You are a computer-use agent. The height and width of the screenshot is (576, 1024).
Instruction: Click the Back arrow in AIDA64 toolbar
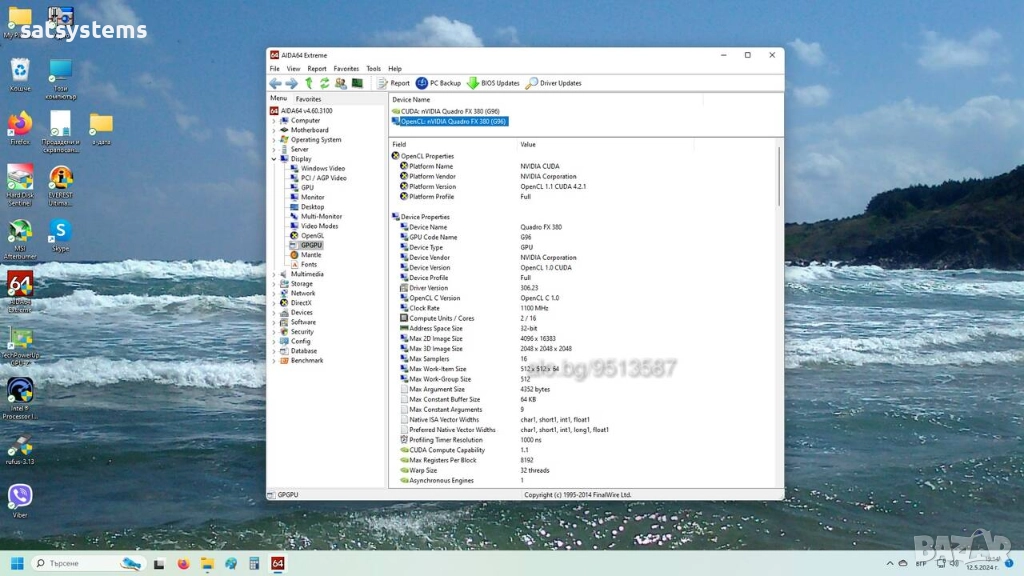pyautogui.click(x=275, y=83)
